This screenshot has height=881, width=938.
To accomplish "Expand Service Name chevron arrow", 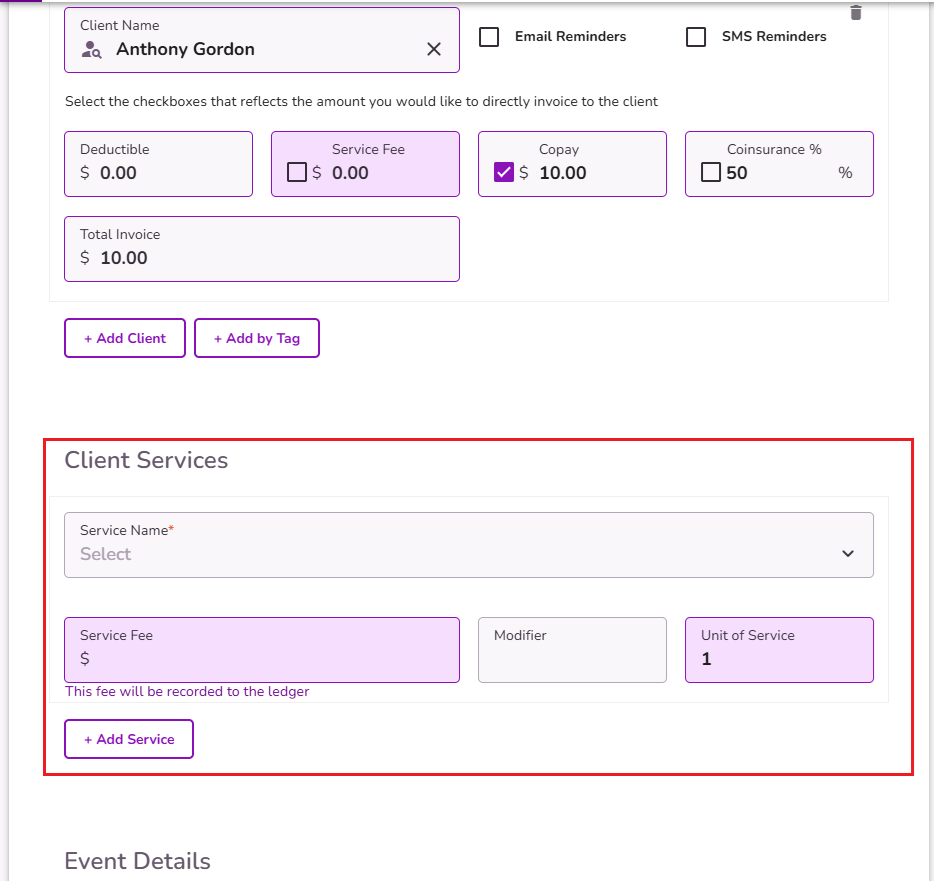I will [848, 553].
